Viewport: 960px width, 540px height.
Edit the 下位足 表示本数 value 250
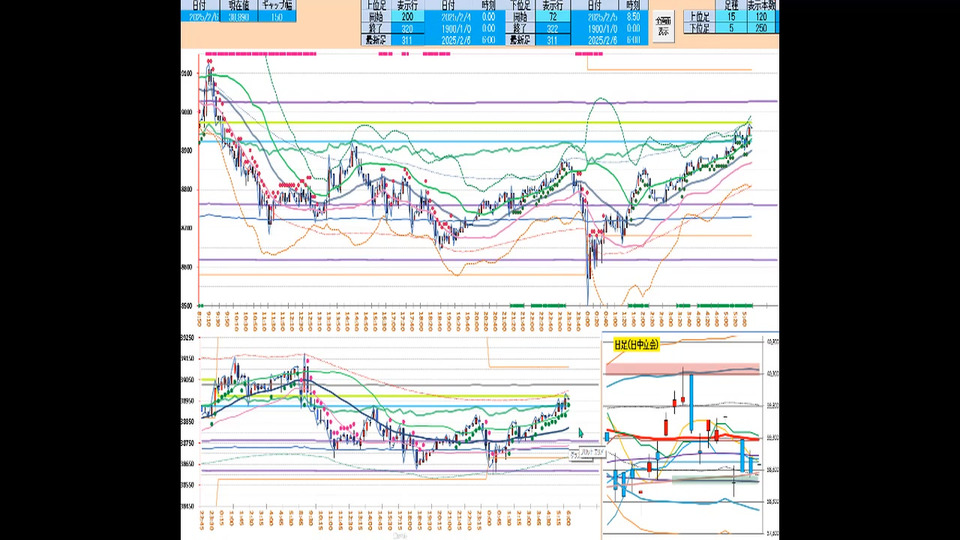pyautogui.click(x=762, y=28)
